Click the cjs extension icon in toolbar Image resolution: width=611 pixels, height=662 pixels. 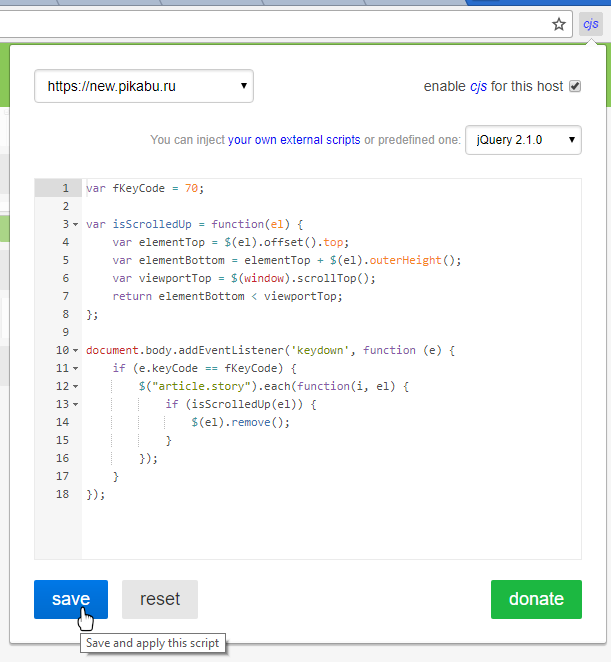[591, 24]
